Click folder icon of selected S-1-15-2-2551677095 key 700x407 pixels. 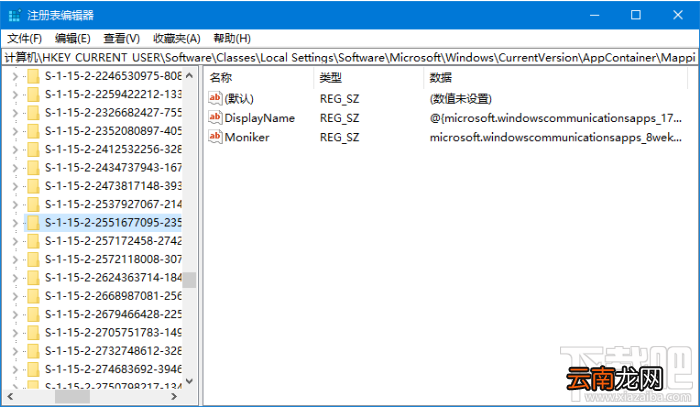point(33,223)
